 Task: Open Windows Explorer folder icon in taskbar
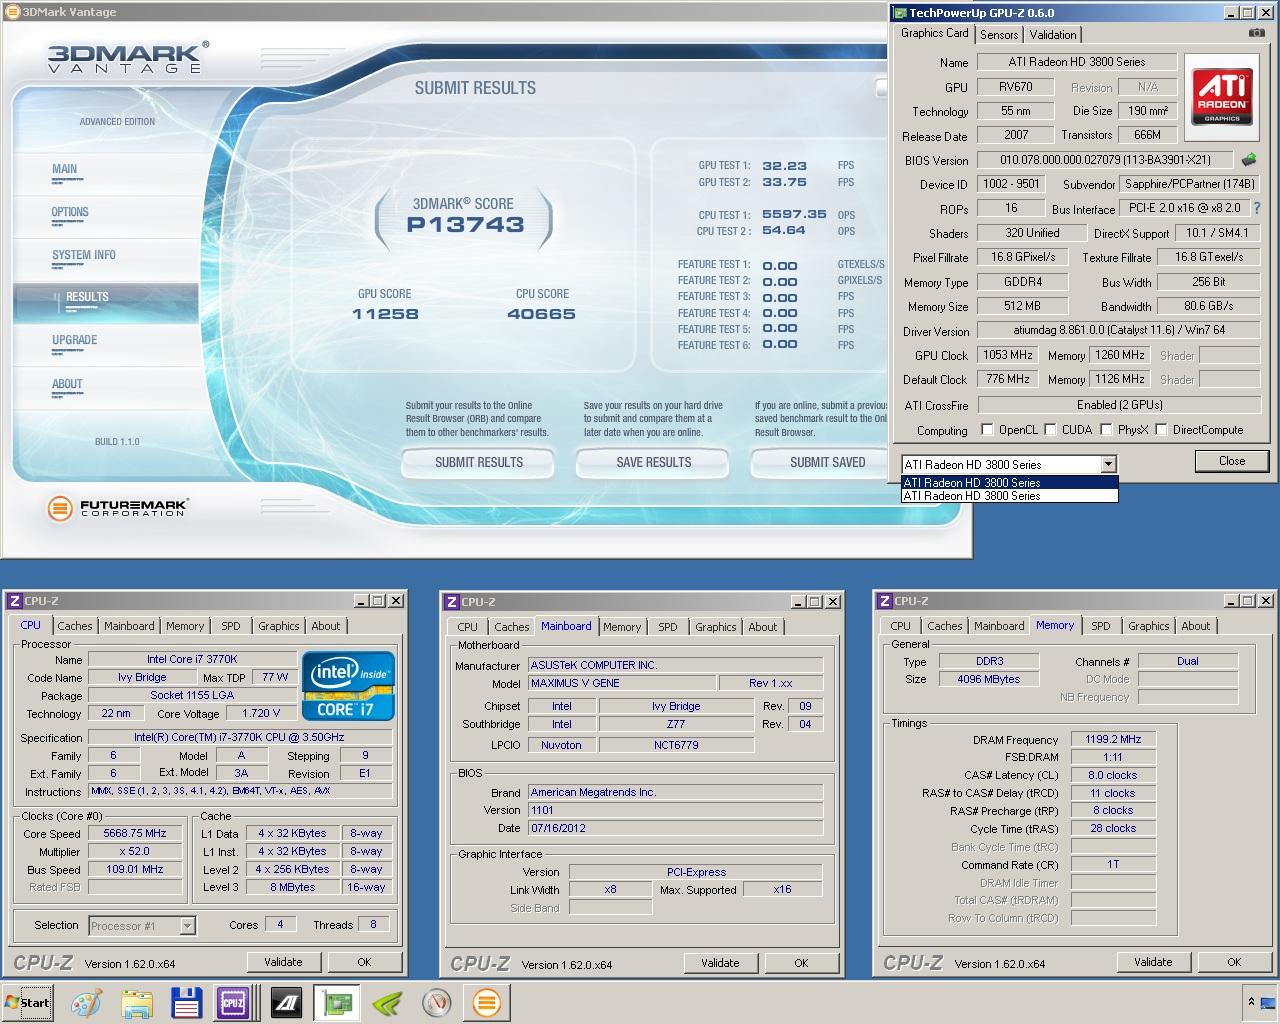[137, 1003]
